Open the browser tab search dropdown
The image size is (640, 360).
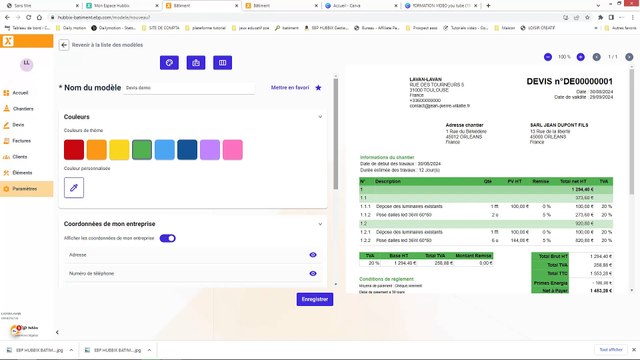coord(598,6)
